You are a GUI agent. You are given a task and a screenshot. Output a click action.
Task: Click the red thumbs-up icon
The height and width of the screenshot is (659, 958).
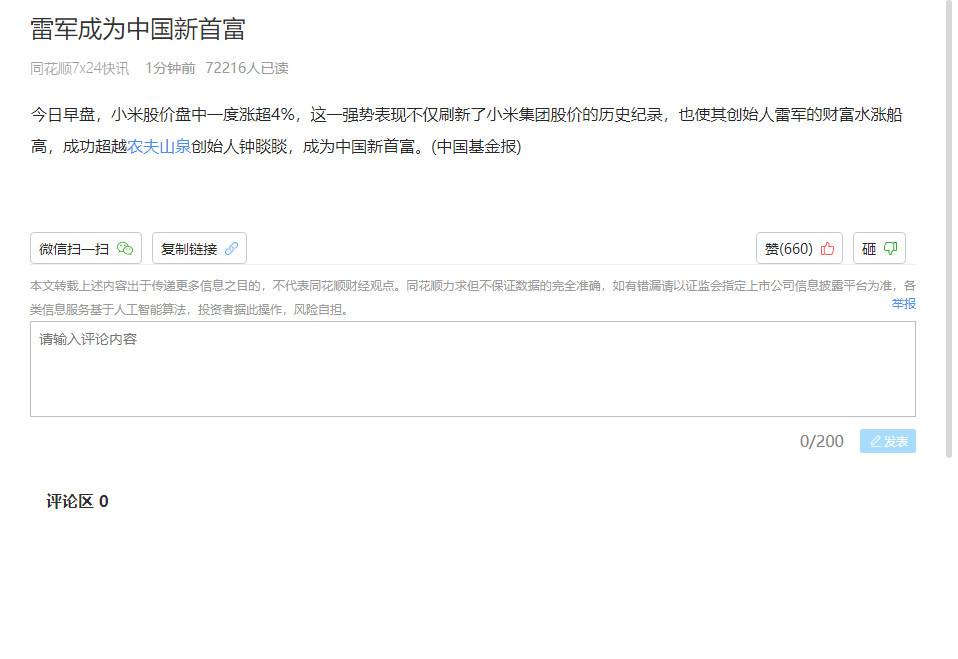827,249
